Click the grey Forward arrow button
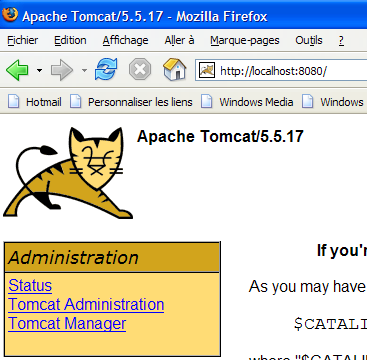Image resolution: width=367 pixels, height=360 pixels. point(62,70)
